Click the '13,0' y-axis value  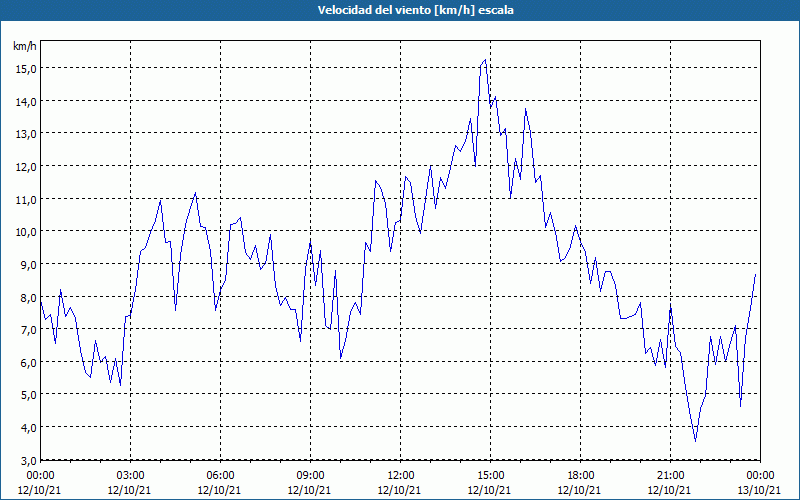pos(26,134)
